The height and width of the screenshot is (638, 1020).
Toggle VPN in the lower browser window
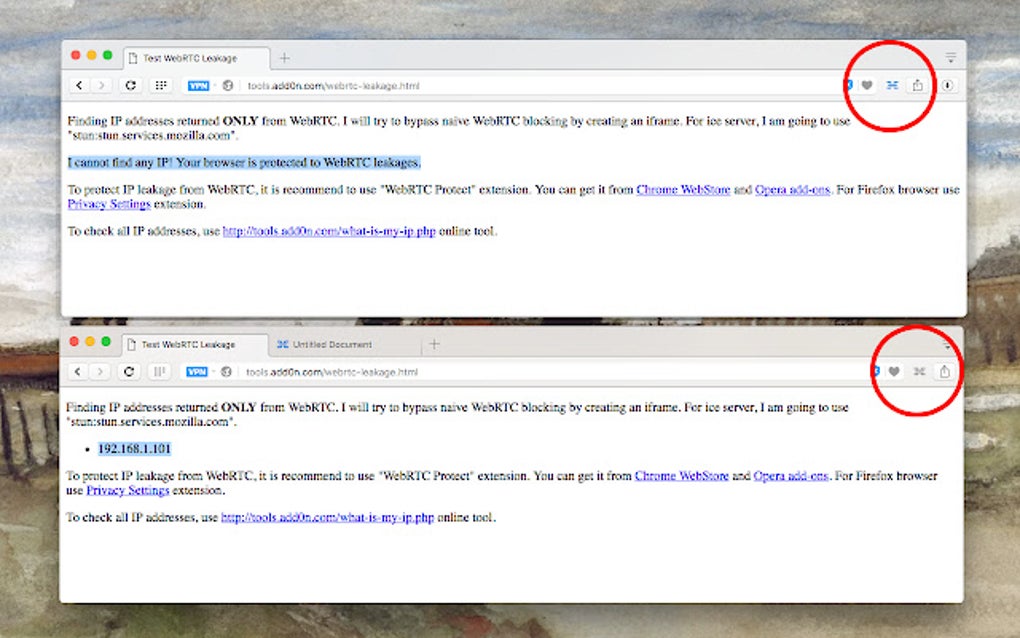pyautogui.click(x=196, y=371)
